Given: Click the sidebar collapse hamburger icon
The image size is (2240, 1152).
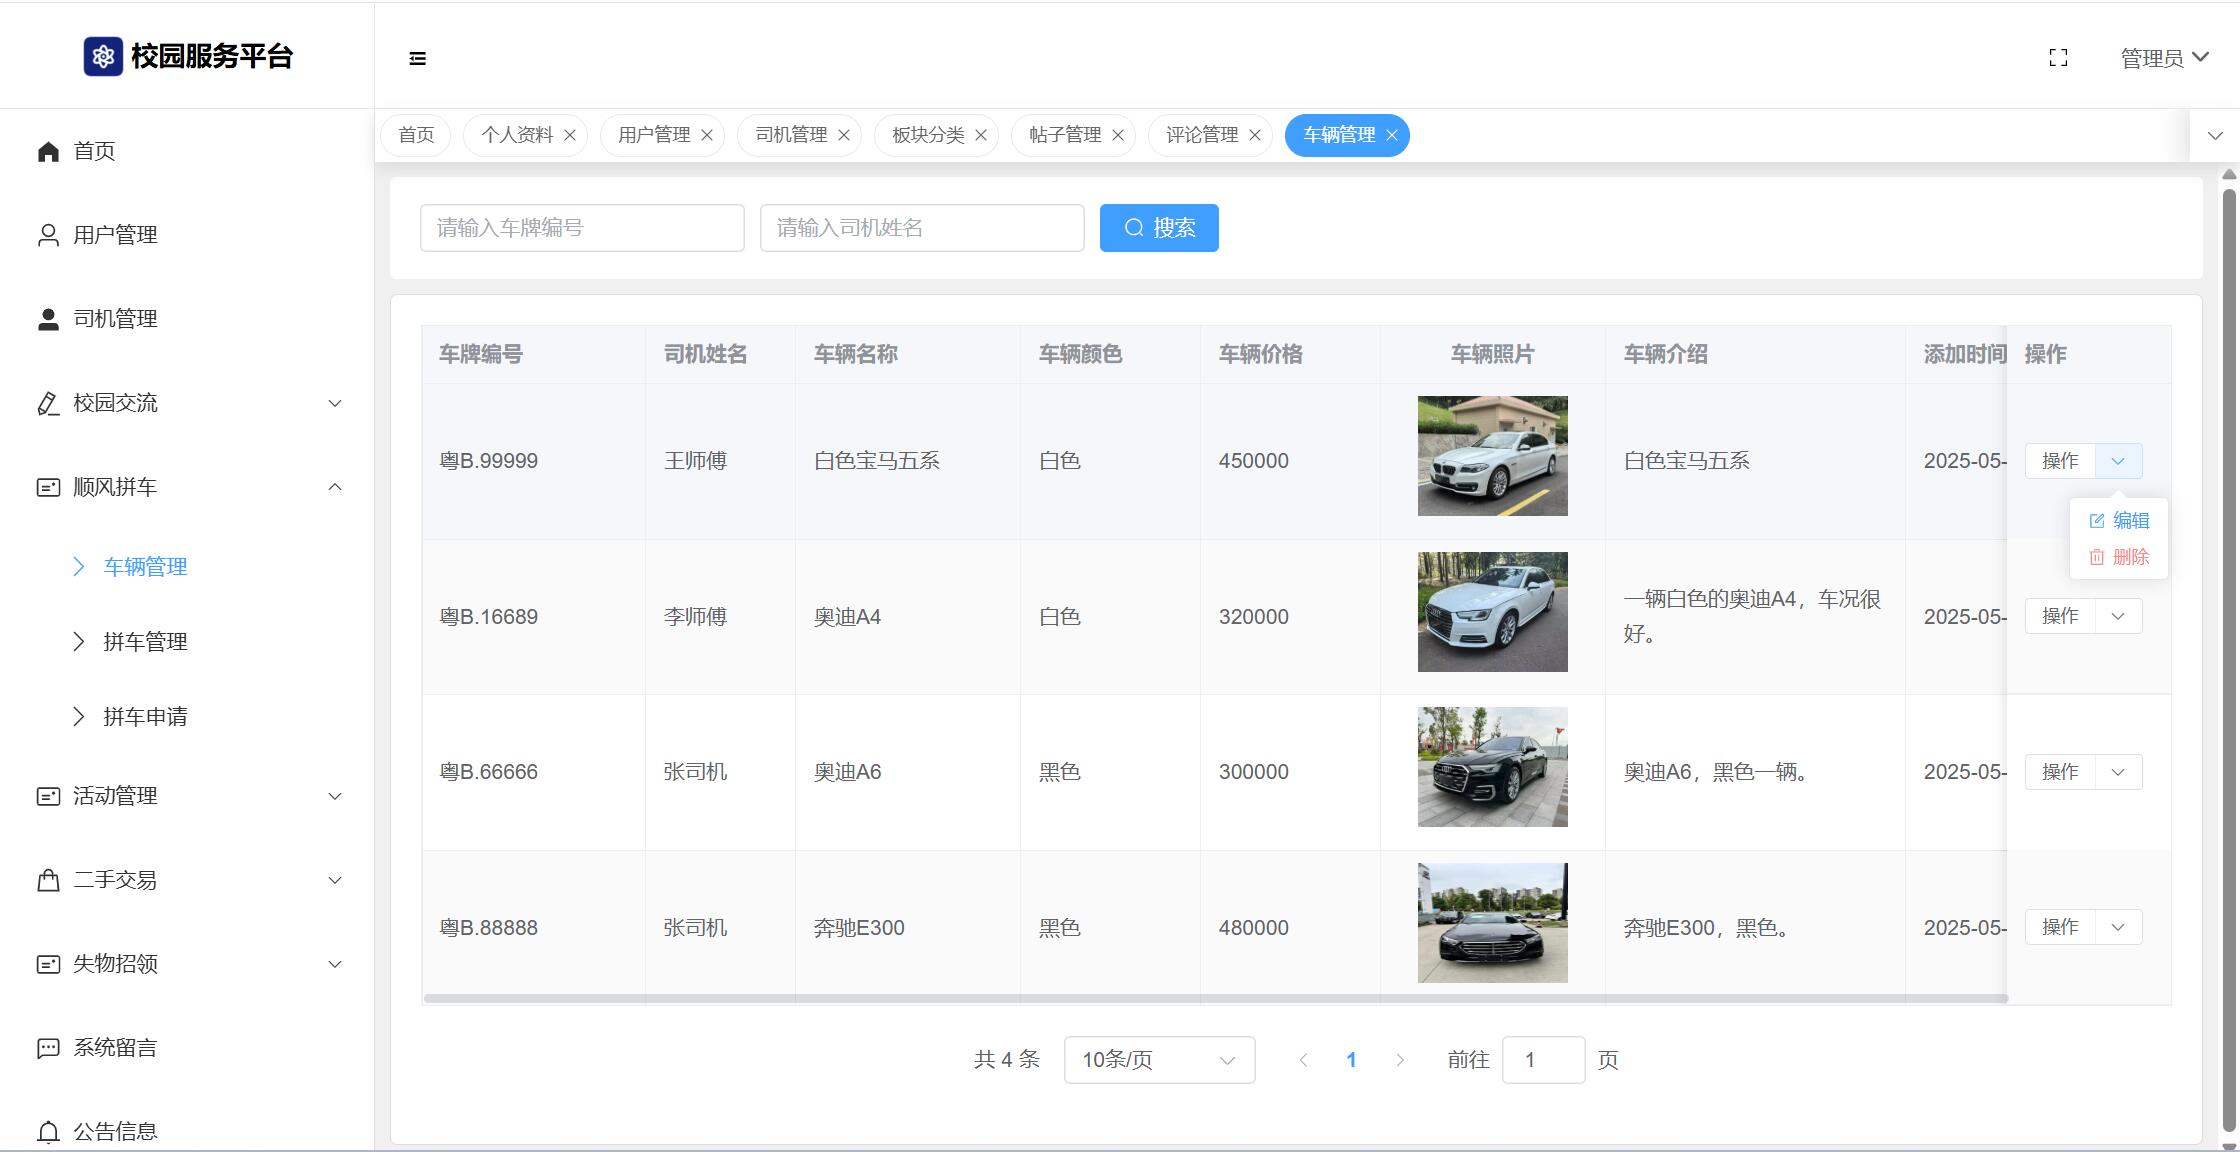Looking at the screenshot, I should pos(418,59).
